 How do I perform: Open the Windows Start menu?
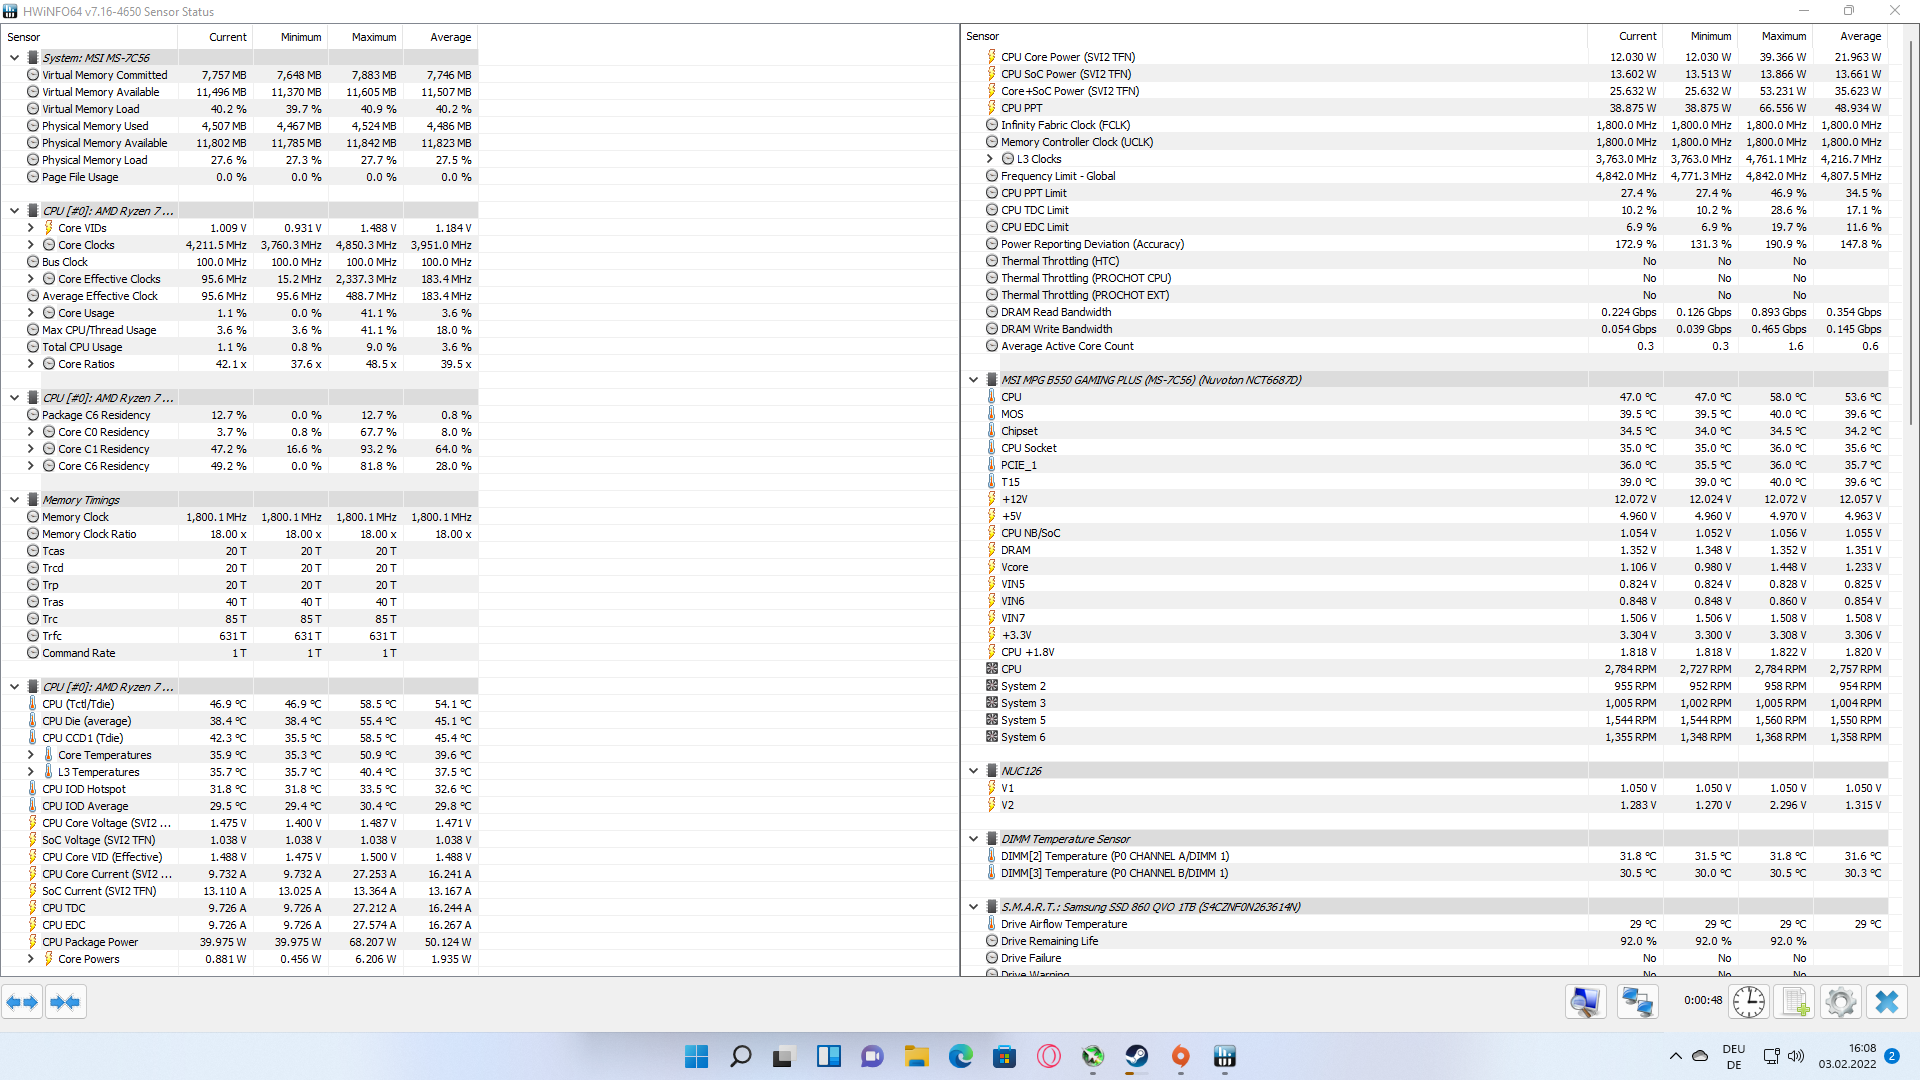point(696,1057)
